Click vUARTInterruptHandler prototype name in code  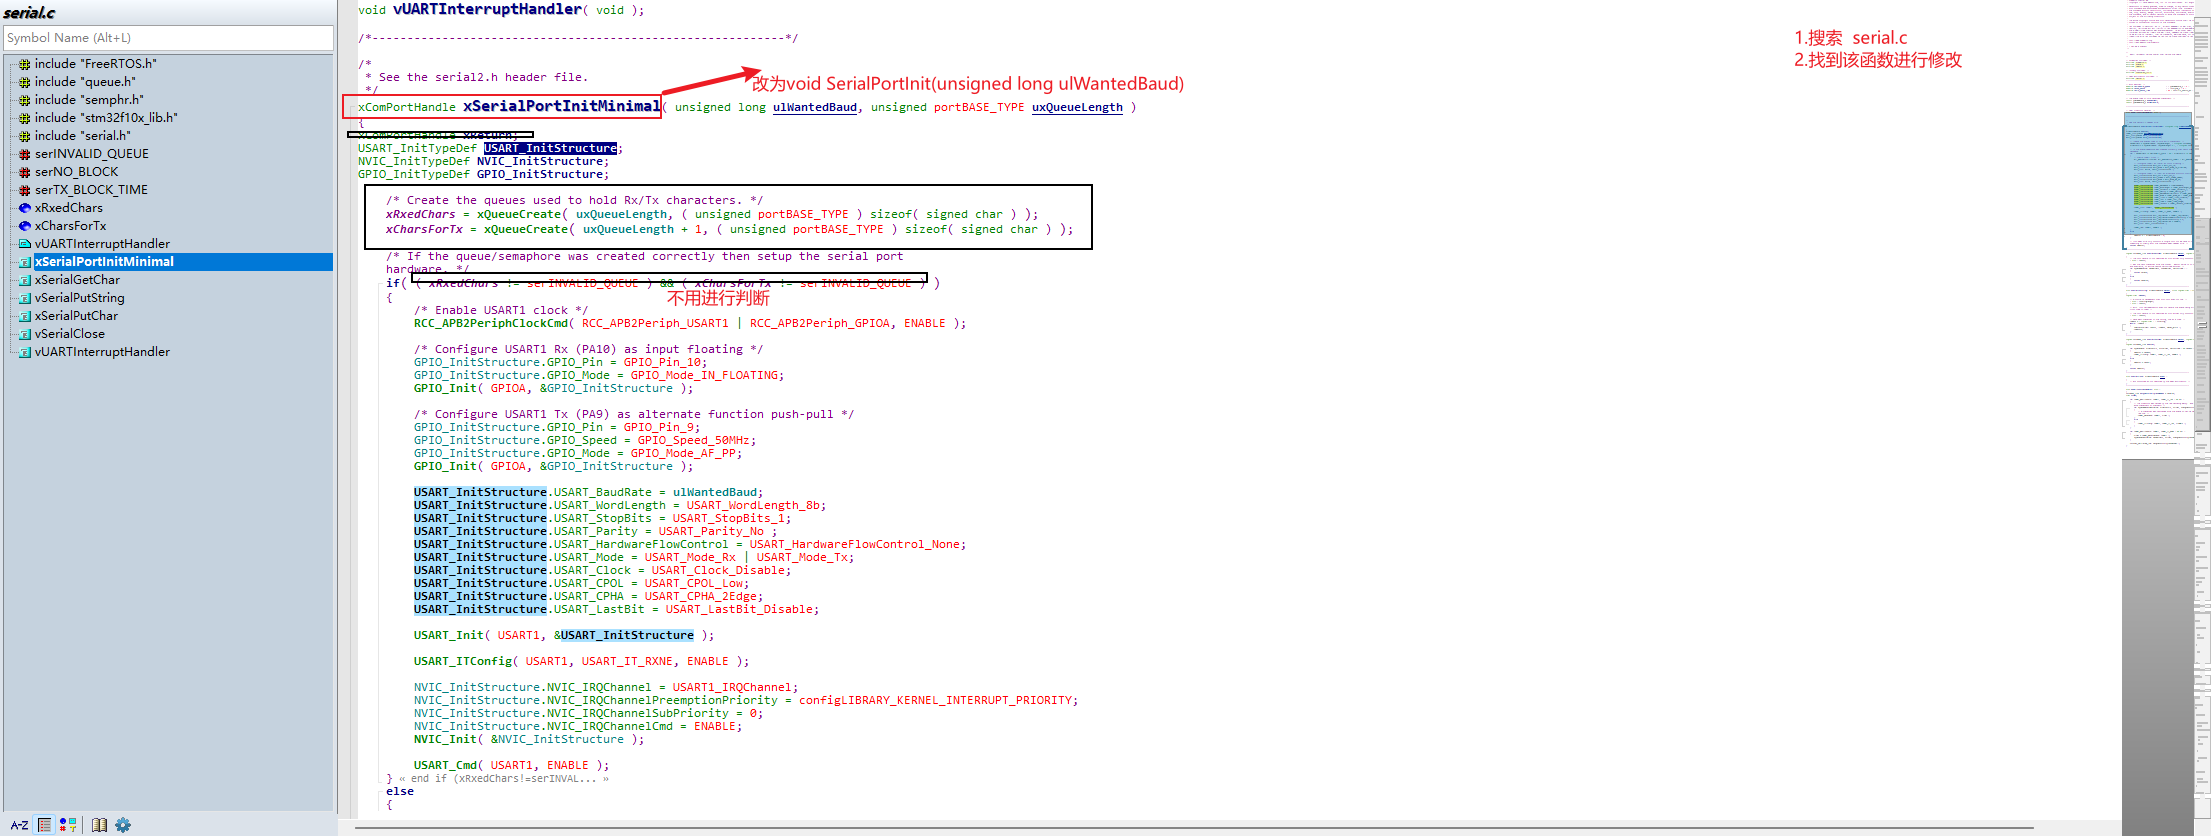pos(488,9)
